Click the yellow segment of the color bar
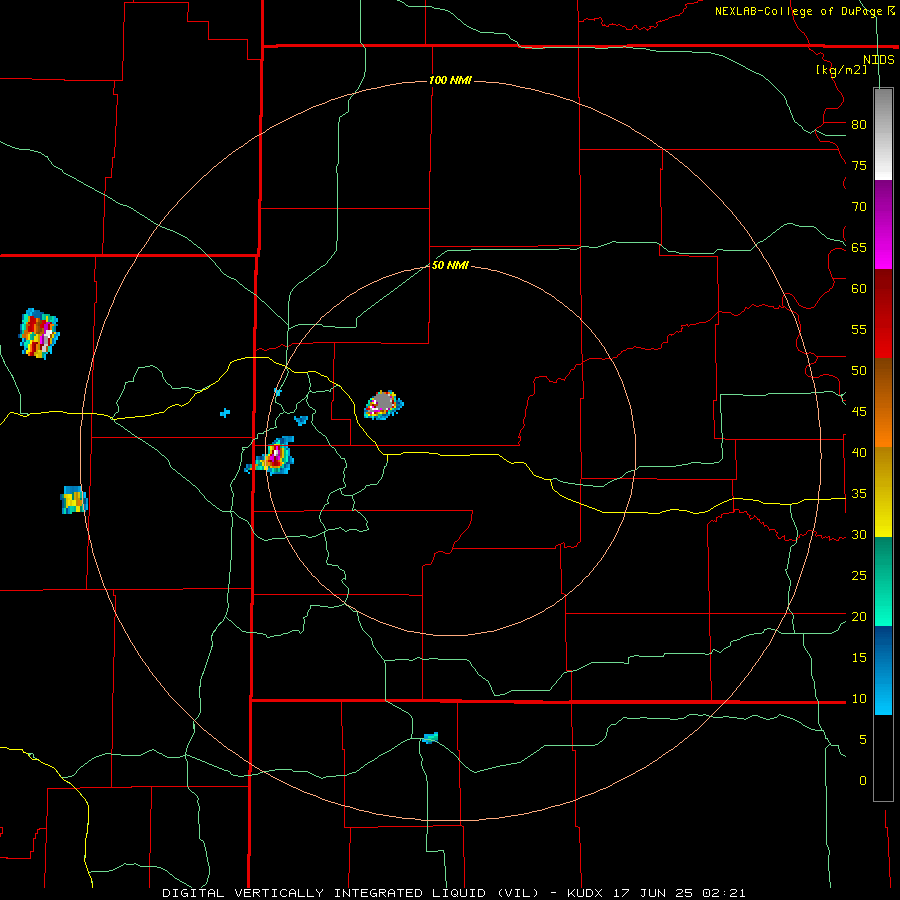Screen dimensions: 900x900 tap(883, 492)
